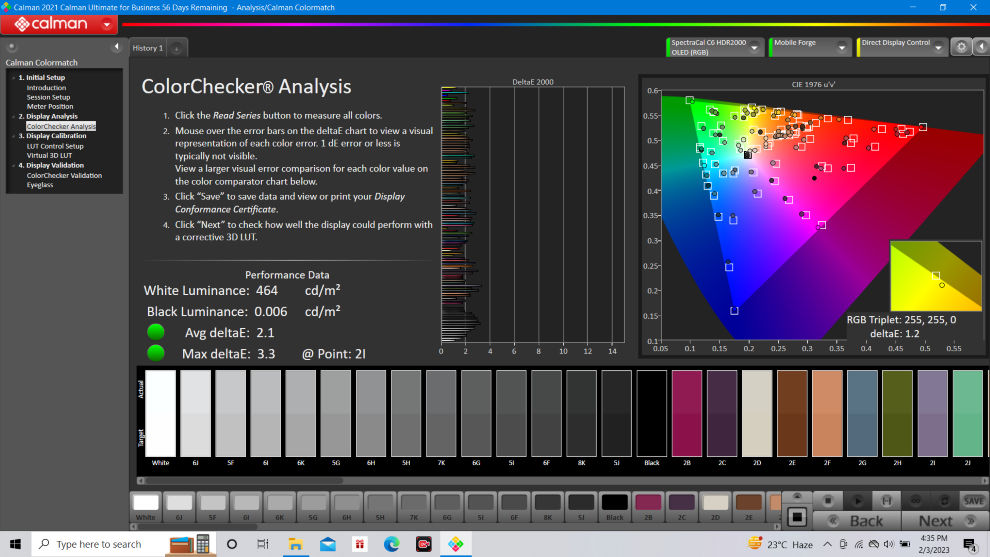Open the Introduction workflow page
This screenshot has height=557, width=990.
point(46,88)
